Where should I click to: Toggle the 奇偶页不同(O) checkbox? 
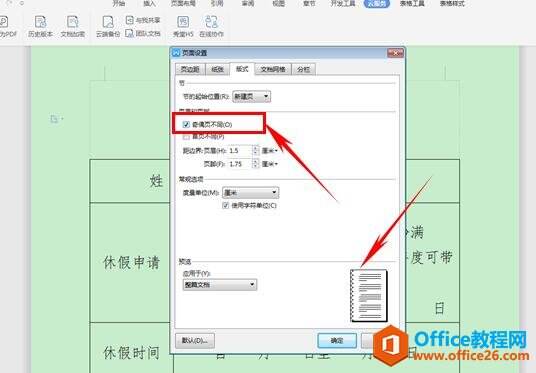click(x=186, y=124)
